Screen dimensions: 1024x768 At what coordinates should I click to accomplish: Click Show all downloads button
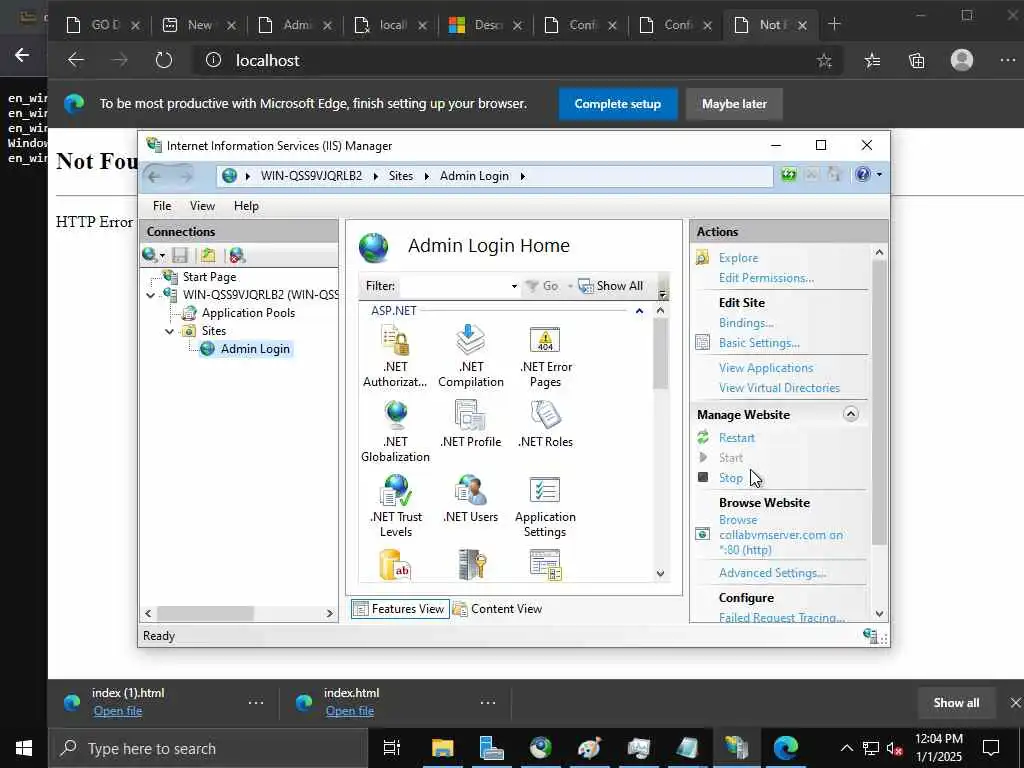tap(956, 703)
